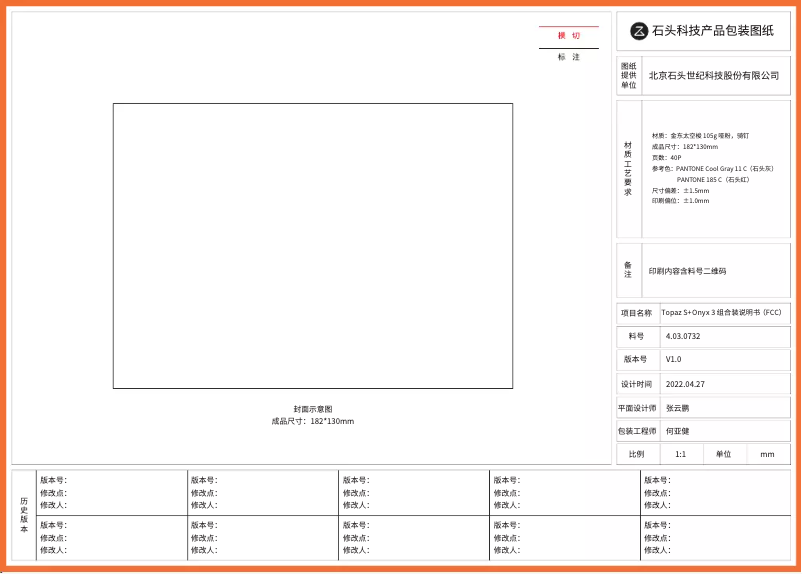802x574 pixels.
Task: Select the company name 北京石头世纪科技股份有限公司
Action: [x=713, y=76]
